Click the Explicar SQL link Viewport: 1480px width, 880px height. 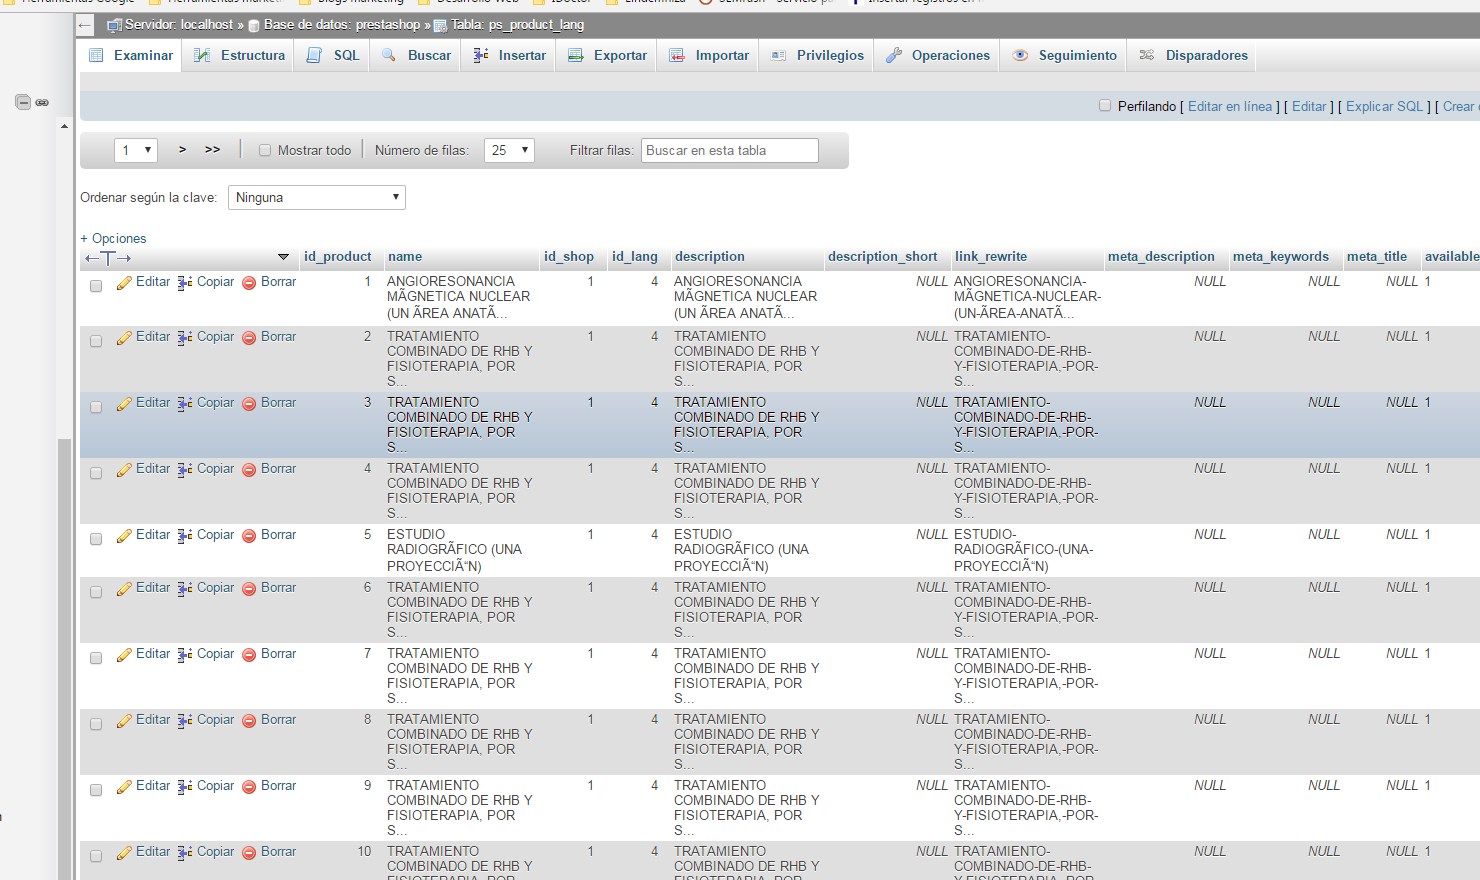coord(1383,106)
